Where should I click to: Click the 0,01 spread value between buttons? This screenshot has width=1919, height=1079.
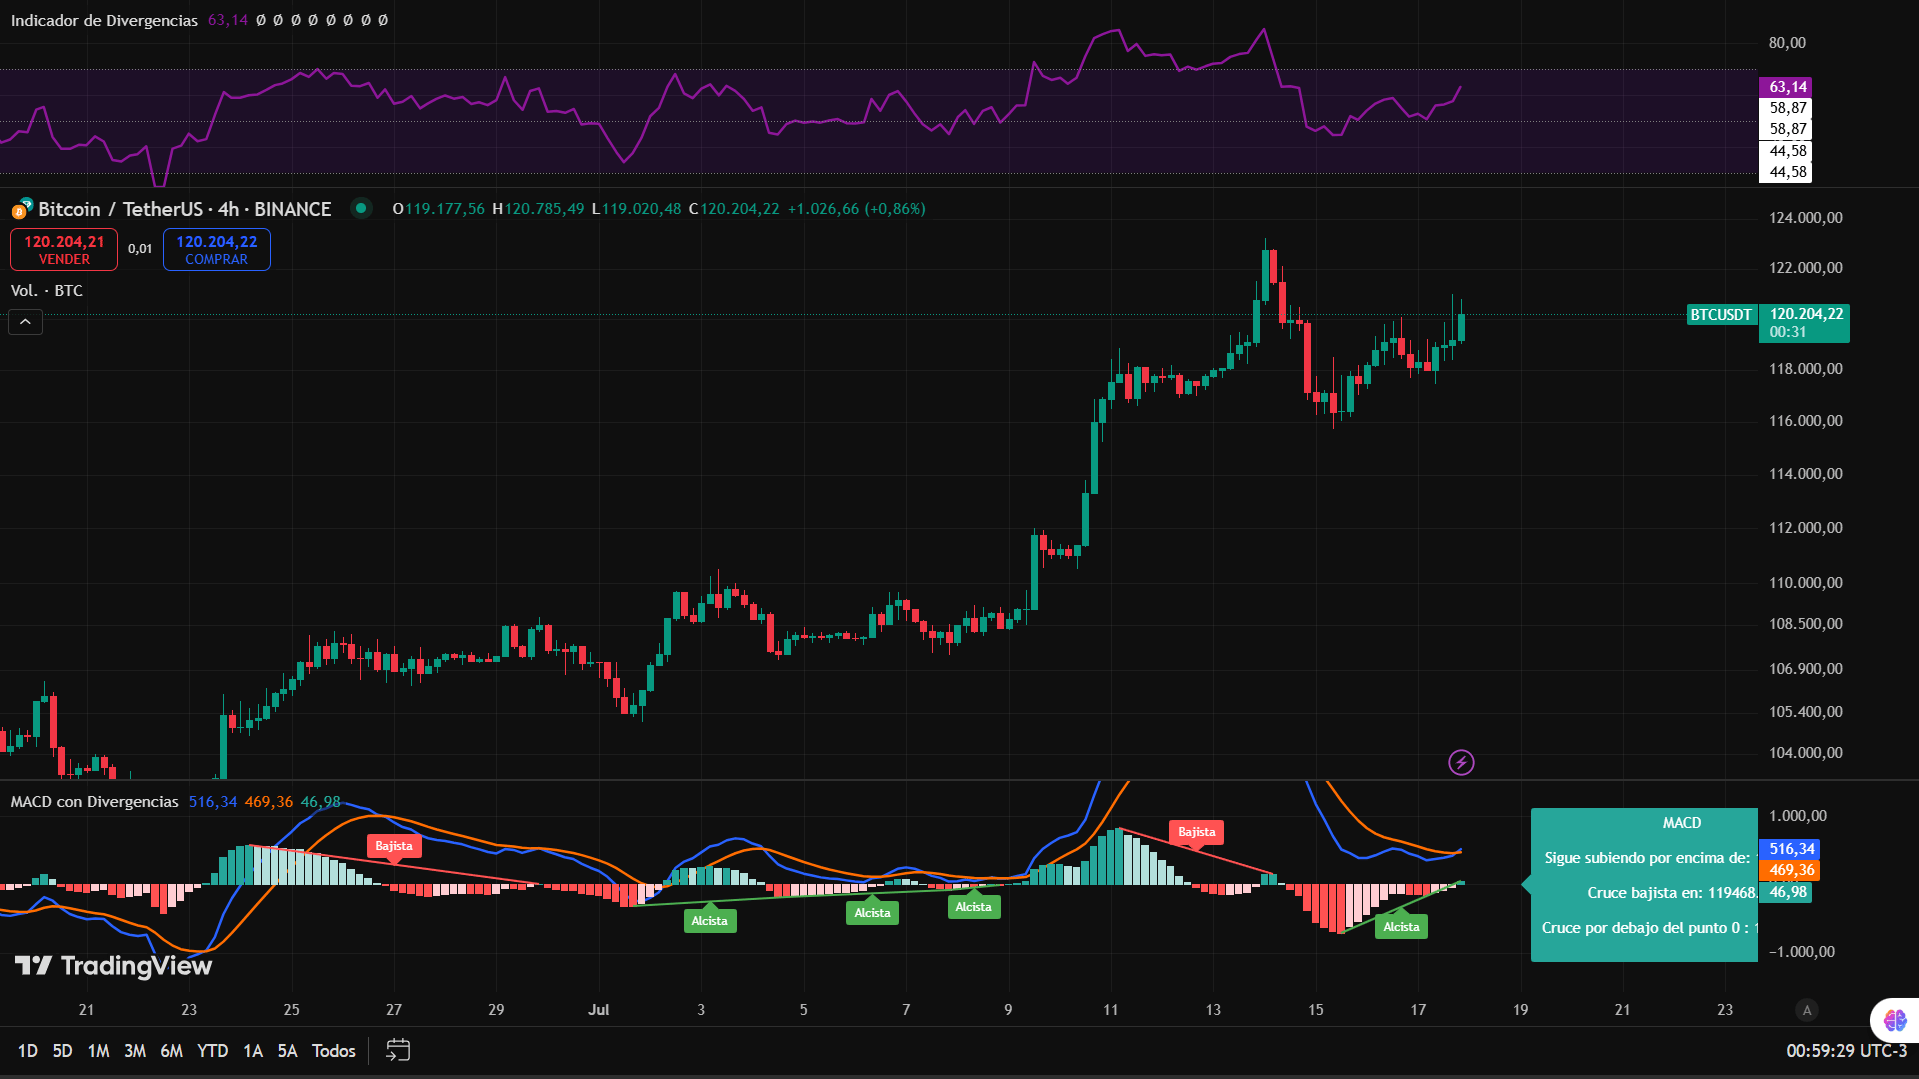pos(140,249)
